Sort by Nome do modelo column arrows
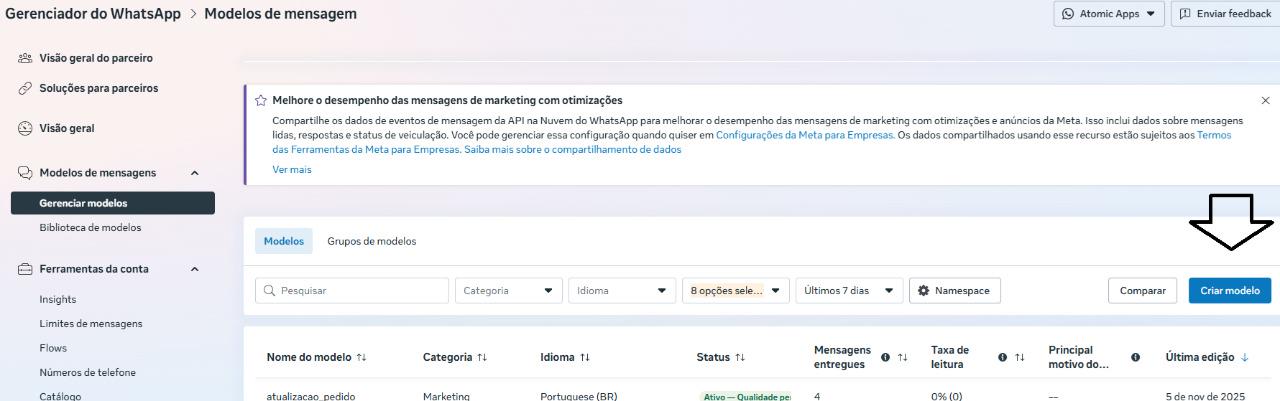 (361, 357)
